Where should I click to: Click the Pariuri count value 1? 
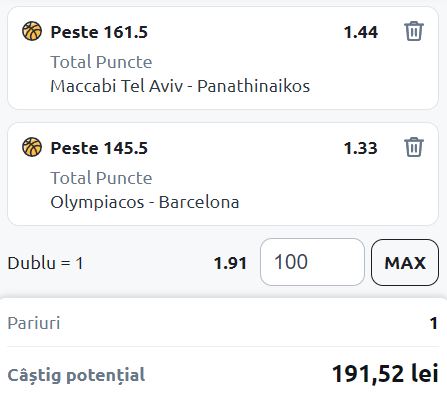(x=433, y=323)
